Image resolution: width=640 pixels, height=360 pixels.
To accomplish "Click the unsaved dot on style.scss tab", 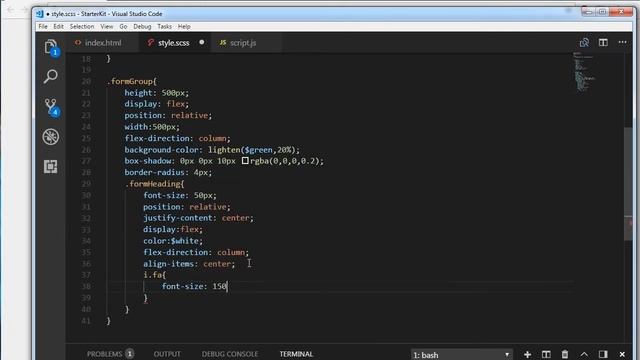I will [202, 42].
